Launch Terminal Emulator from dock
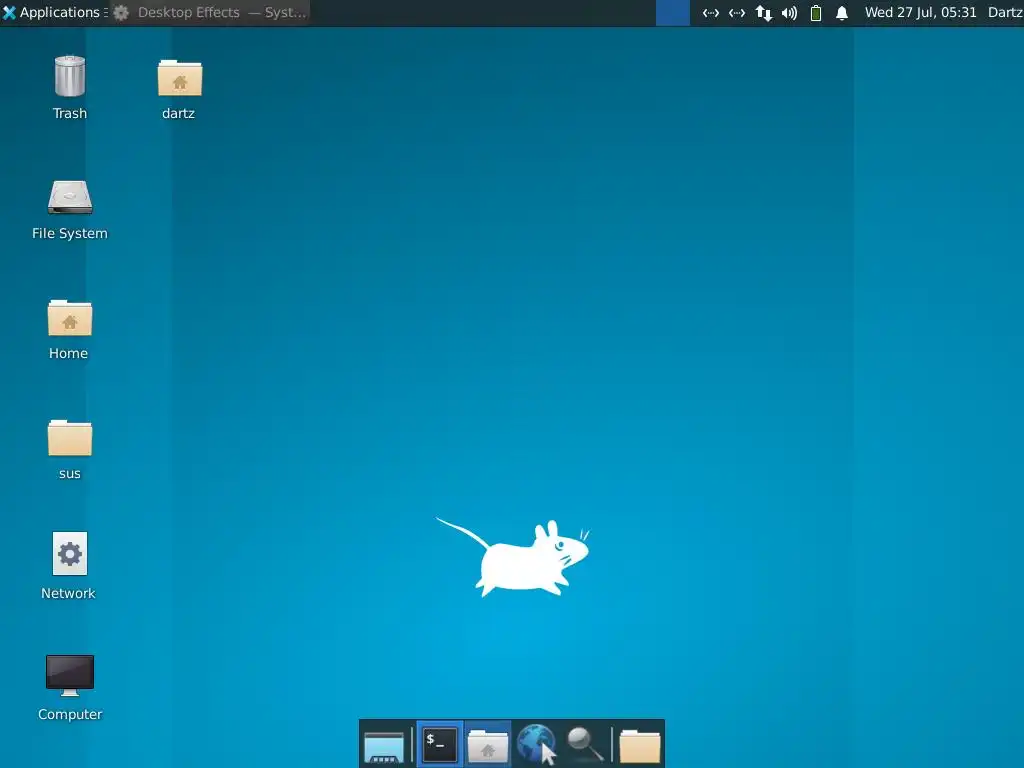1024x768 pixels. pyautogui.click(x=440, y=744)
